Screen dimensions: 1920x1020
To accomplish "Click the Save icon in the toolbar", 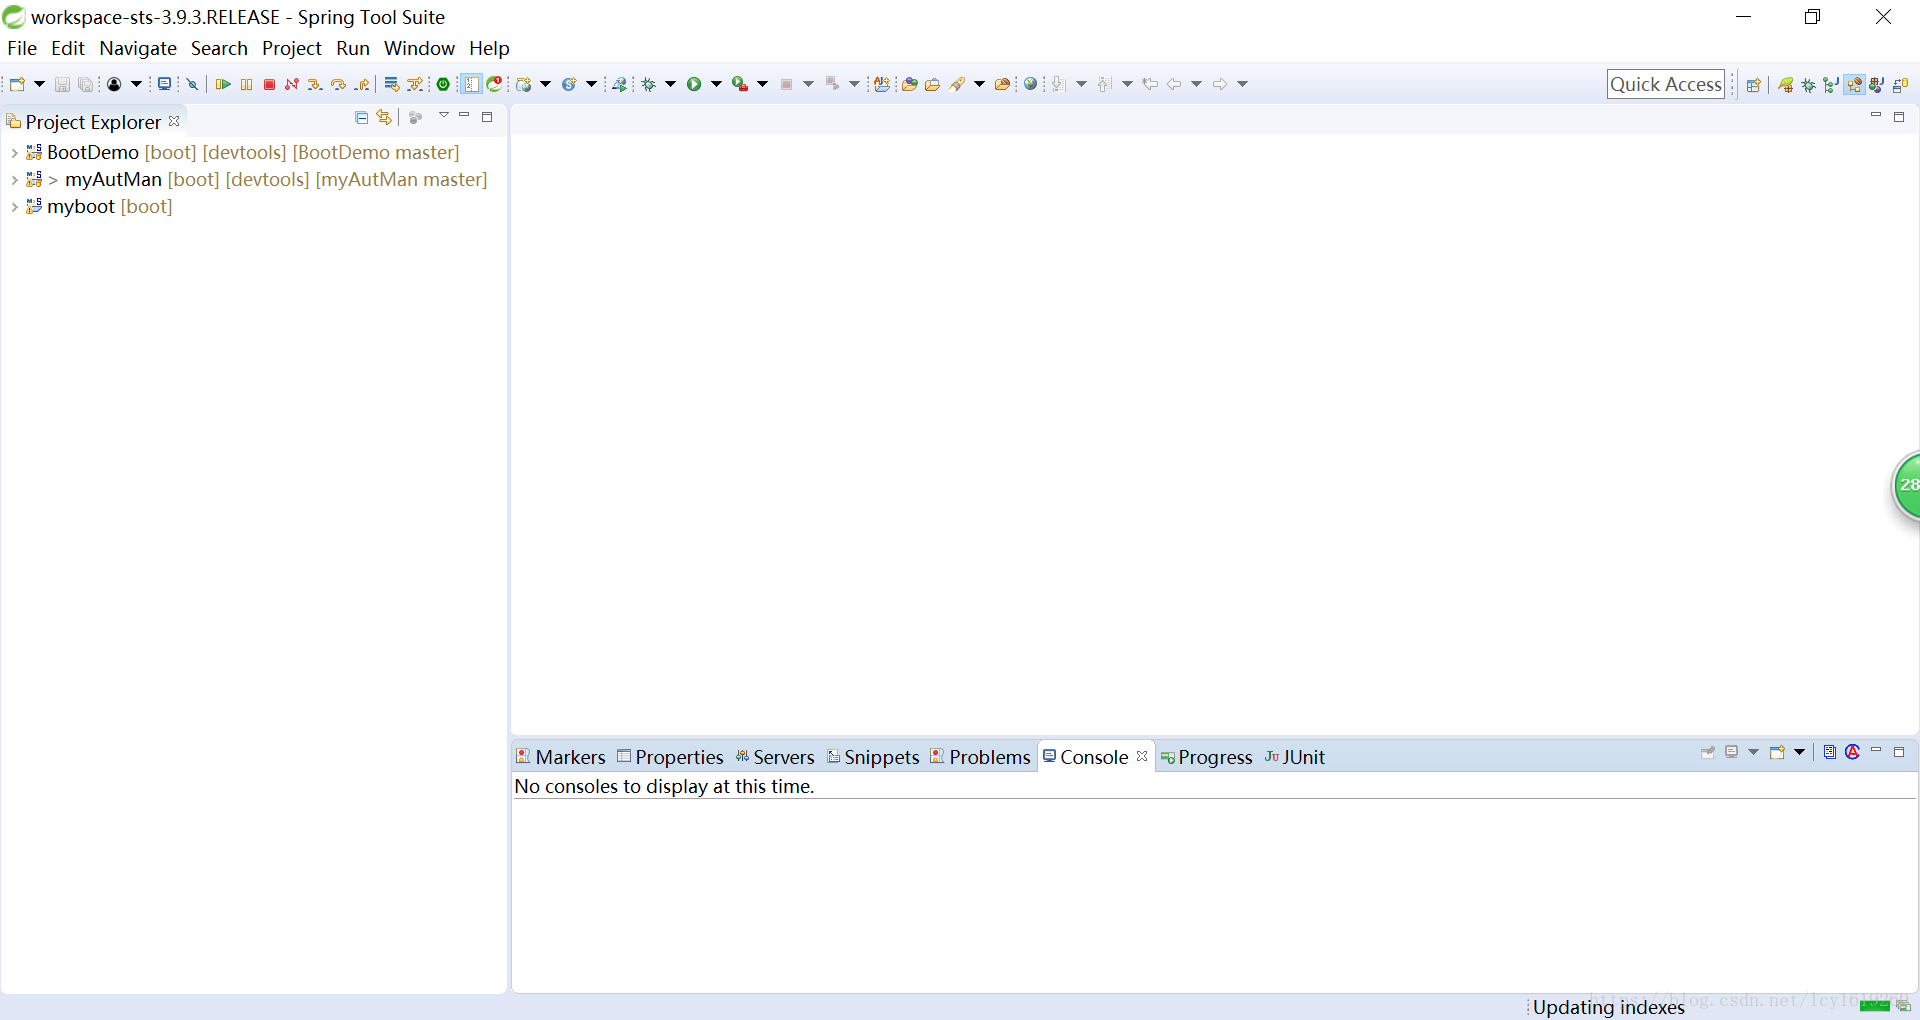I will click(x=62, y=84).
